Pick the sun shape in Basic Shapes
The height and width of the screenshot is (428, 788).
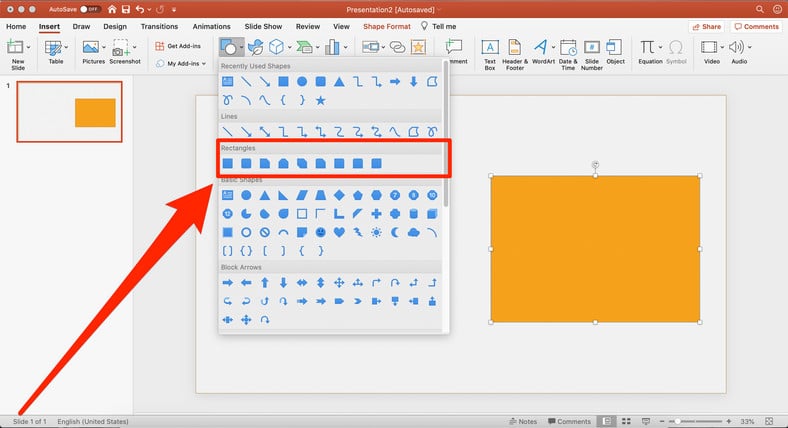376,232
